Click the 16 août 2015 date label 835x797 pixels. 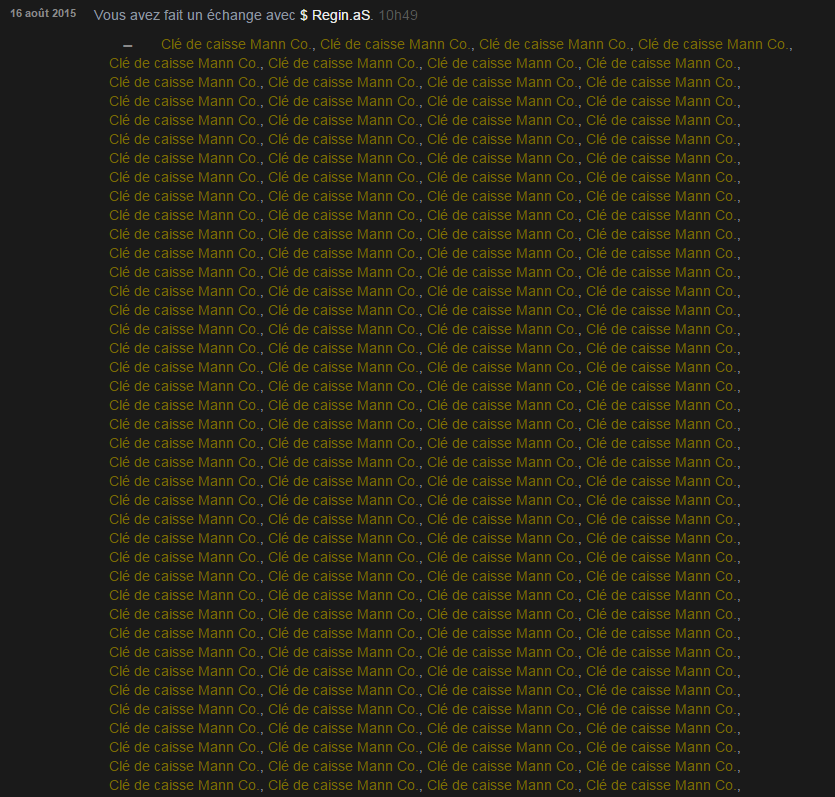click(42, 15)
